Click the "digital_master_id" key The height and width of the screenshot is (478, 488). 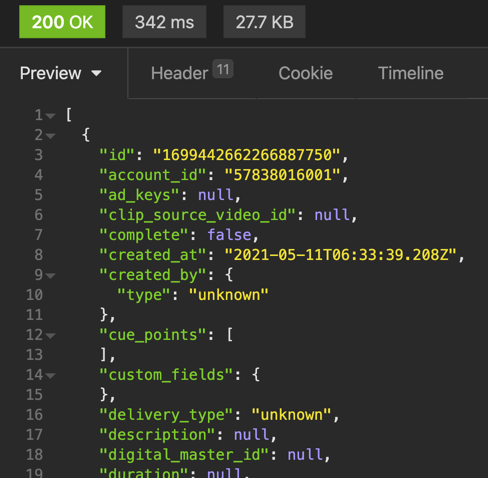tap(184, 455)
